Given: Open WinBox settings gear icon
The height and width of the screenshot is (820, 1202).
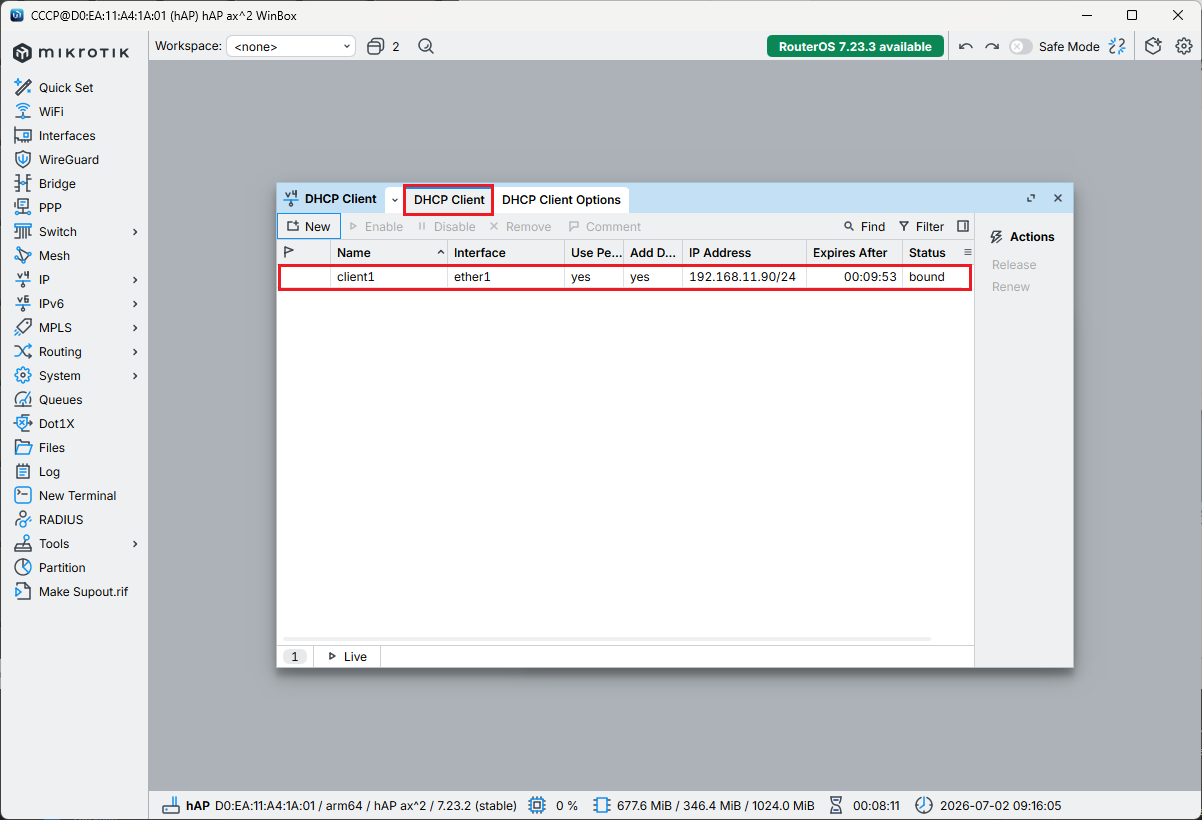Looking at the screenshot, I should click(x=1184, y=46).
